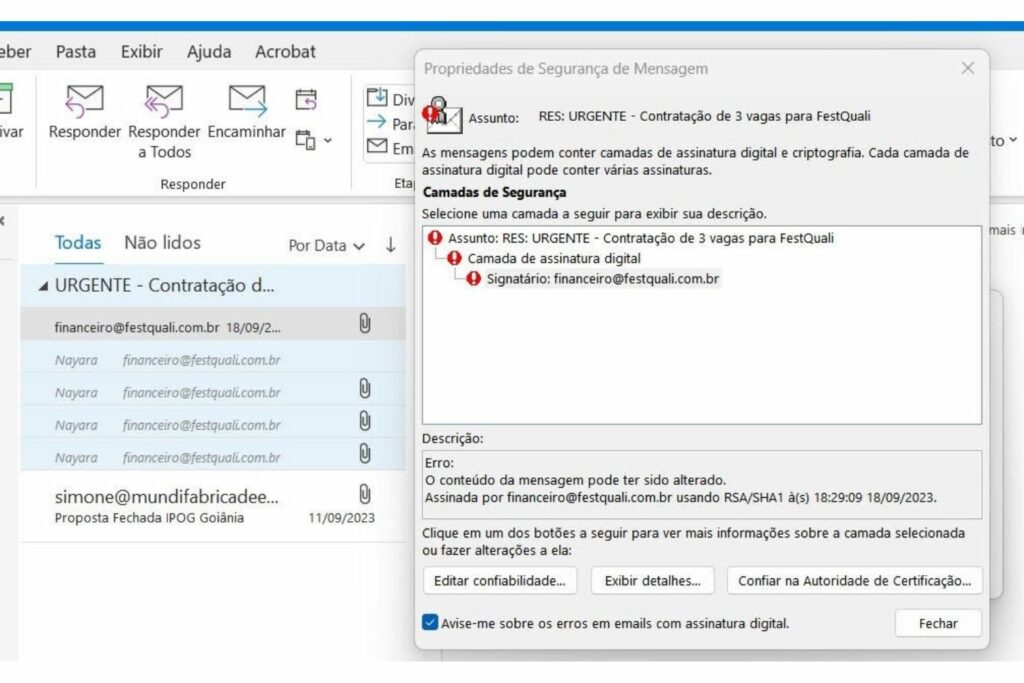Open the Acrobat ribbon tab

(285, 52)
